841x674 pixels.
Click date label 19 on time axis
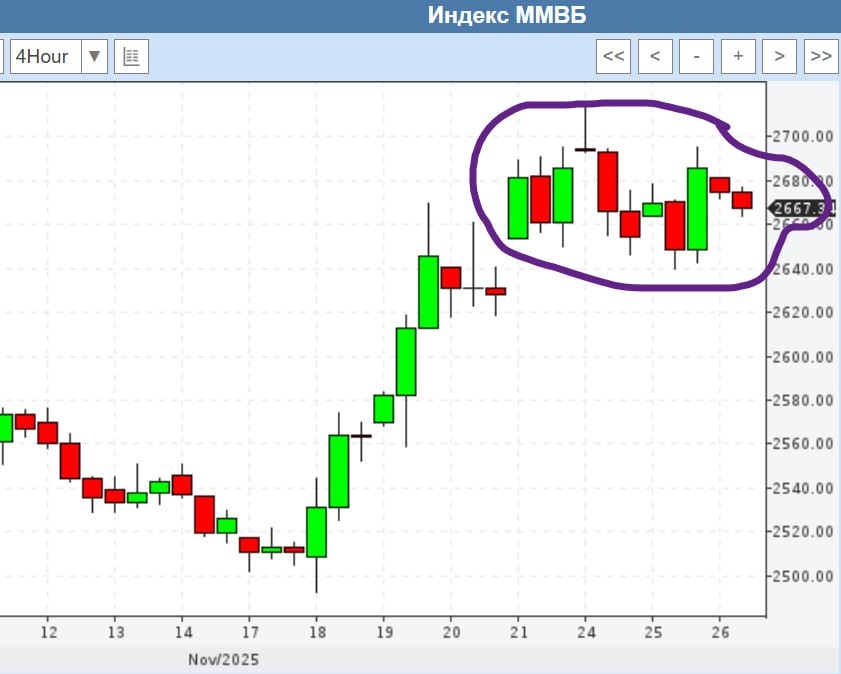384,633
